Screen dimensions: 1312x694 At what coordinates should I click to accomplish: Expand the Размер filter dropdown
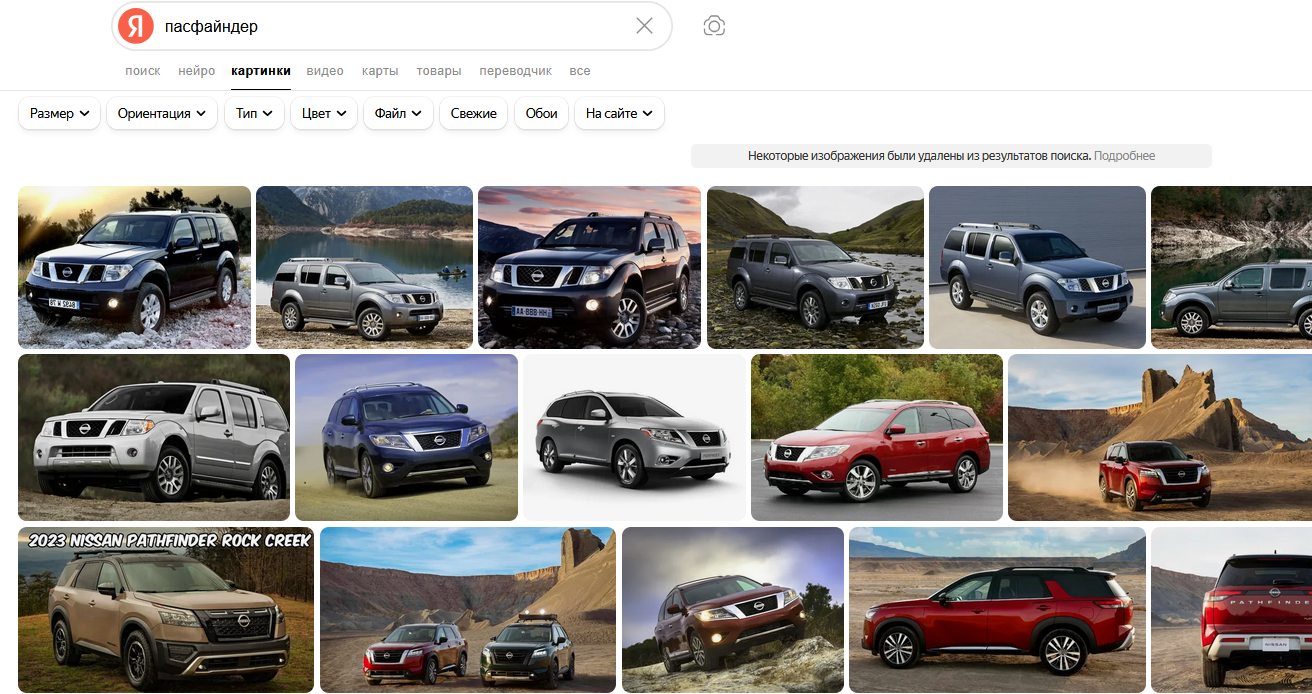pos(60,114)
